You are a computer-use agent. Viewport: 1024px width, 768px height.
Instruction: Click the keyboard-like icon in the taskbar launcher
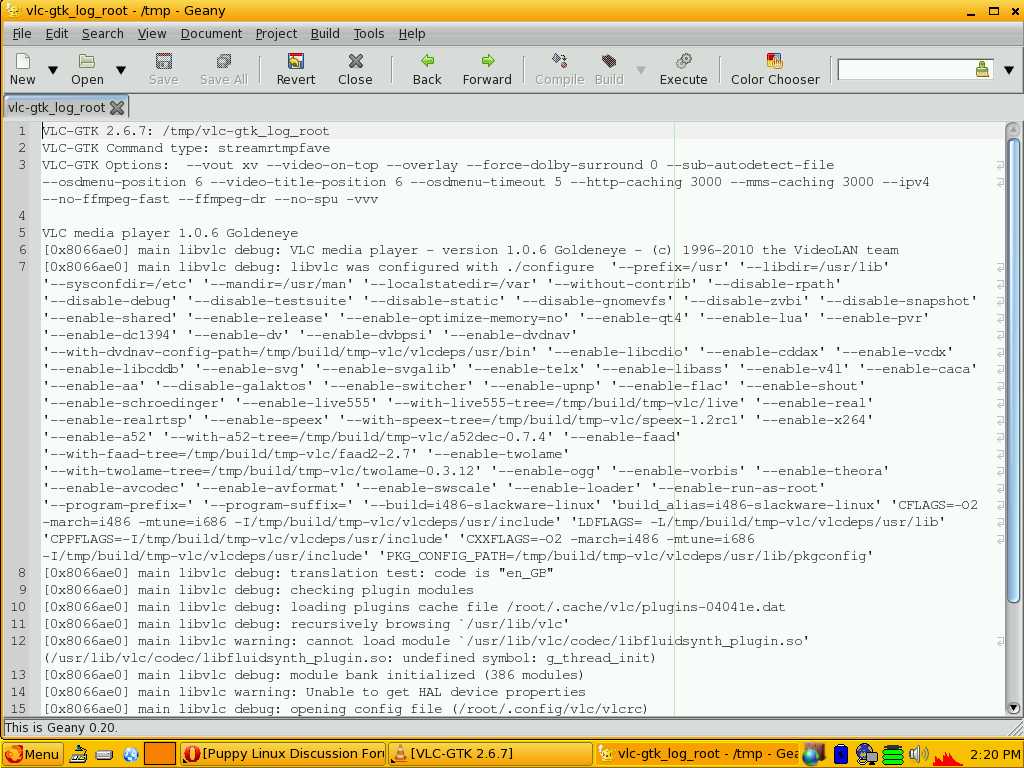(104, 755)
